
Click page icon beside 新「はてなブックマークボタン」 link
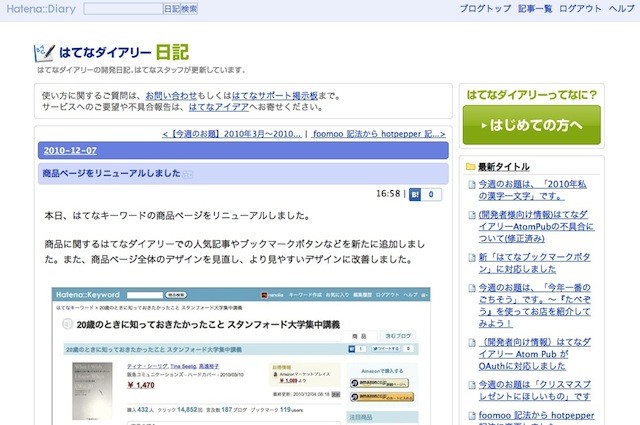(x=472, y=257)
